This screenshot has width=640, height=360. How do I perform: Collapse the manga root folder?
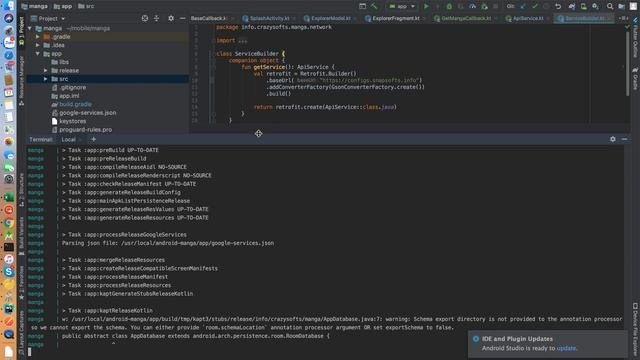pyautogui.click(x=30, y=28)
